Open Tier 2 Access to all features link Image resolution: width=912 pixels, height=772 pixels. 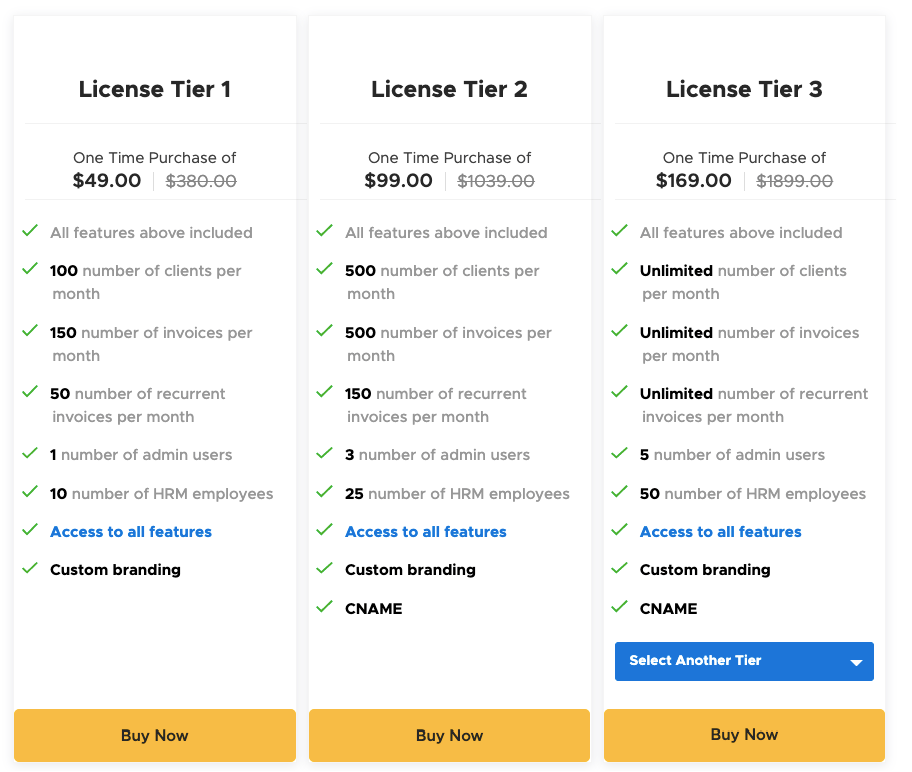coord(426,532)
